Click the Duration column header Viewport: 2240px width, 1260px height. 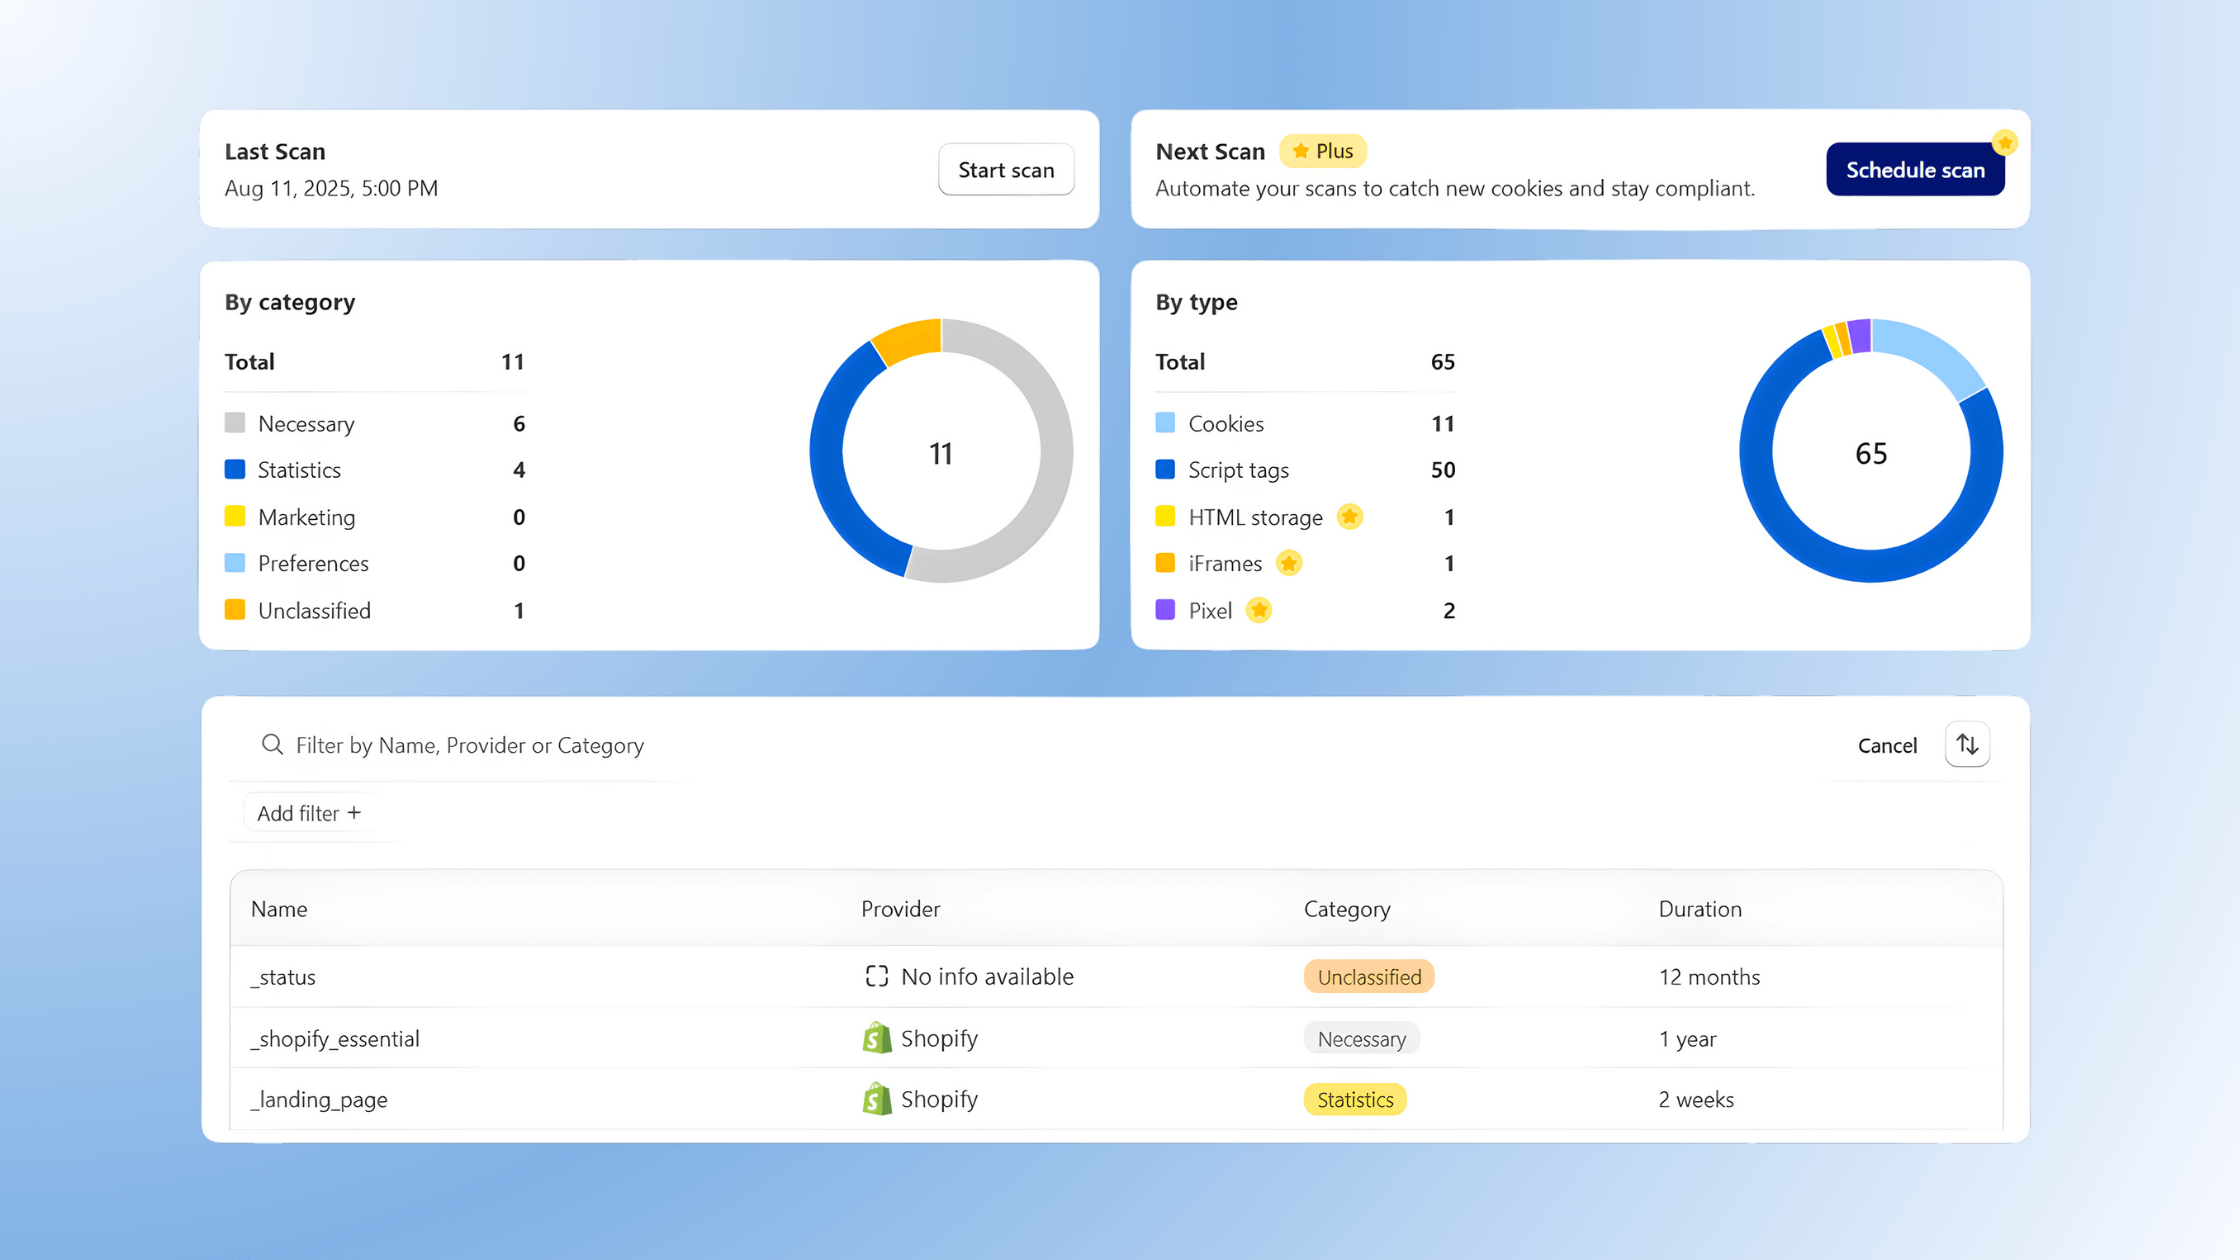[1699, 909]
